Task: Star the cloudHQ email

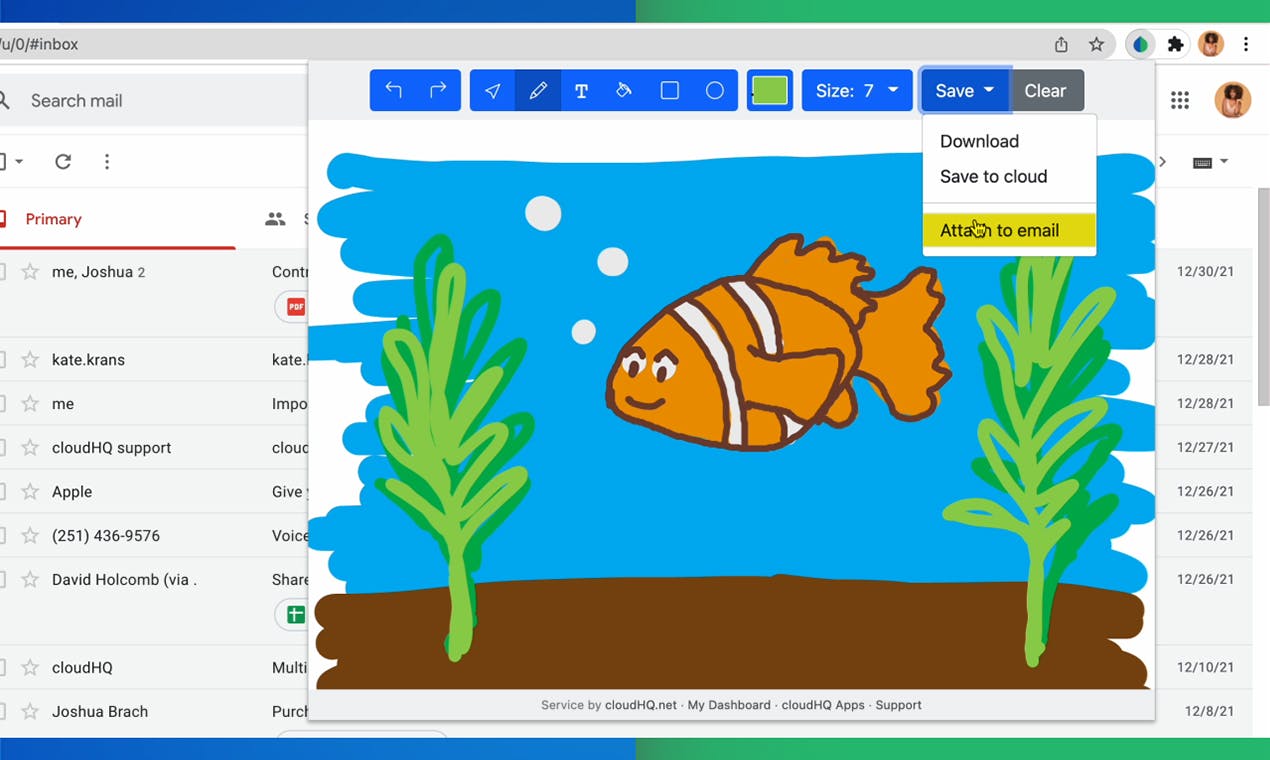Action: tap(31, 668)
